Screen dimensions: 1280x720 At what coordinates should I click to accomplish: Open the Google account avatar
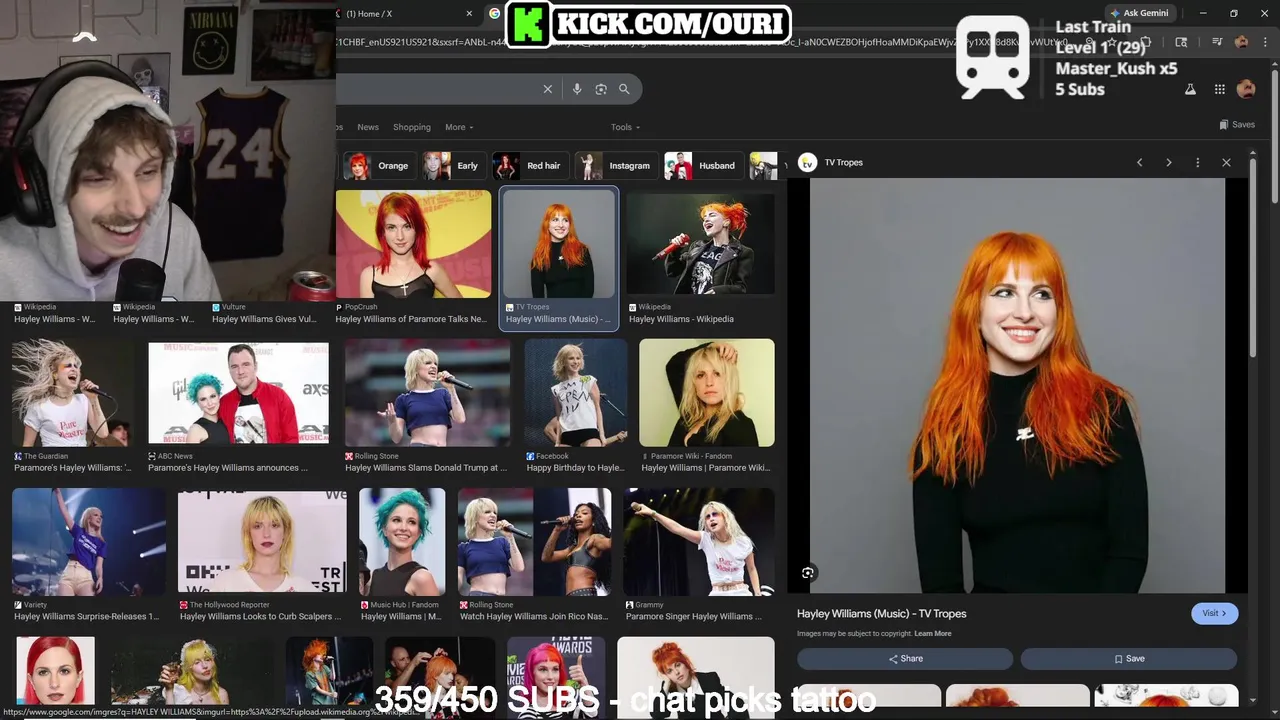point(1246,89)
